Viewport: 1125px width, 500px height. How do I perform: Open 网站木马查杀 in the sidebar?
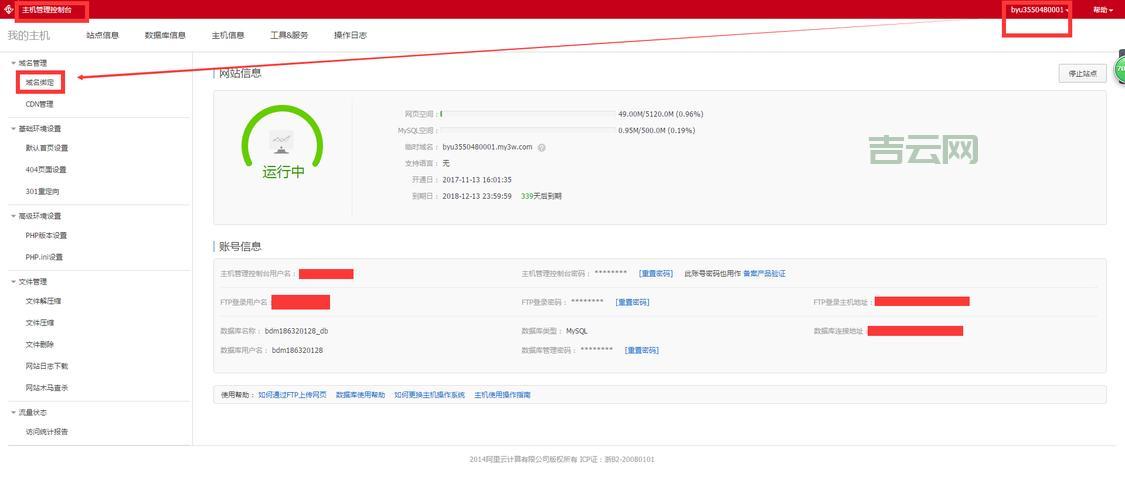pos(47,387)
